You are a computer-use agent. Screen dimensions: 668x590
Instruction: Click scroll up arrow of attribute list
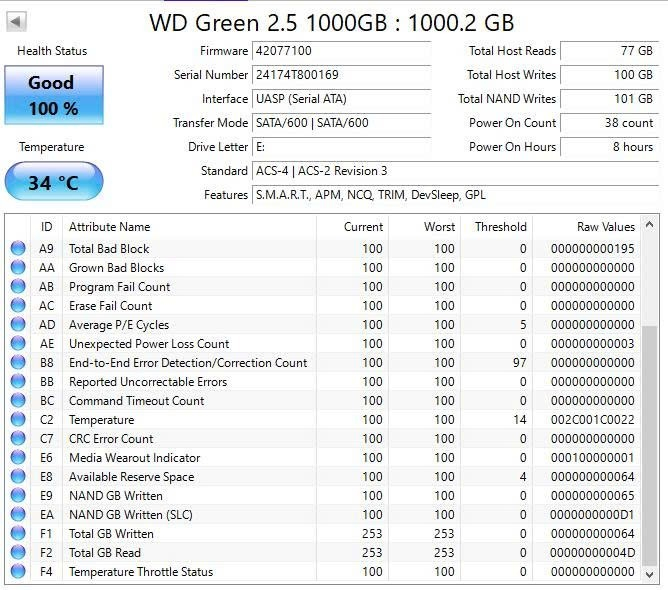(649, 224)
